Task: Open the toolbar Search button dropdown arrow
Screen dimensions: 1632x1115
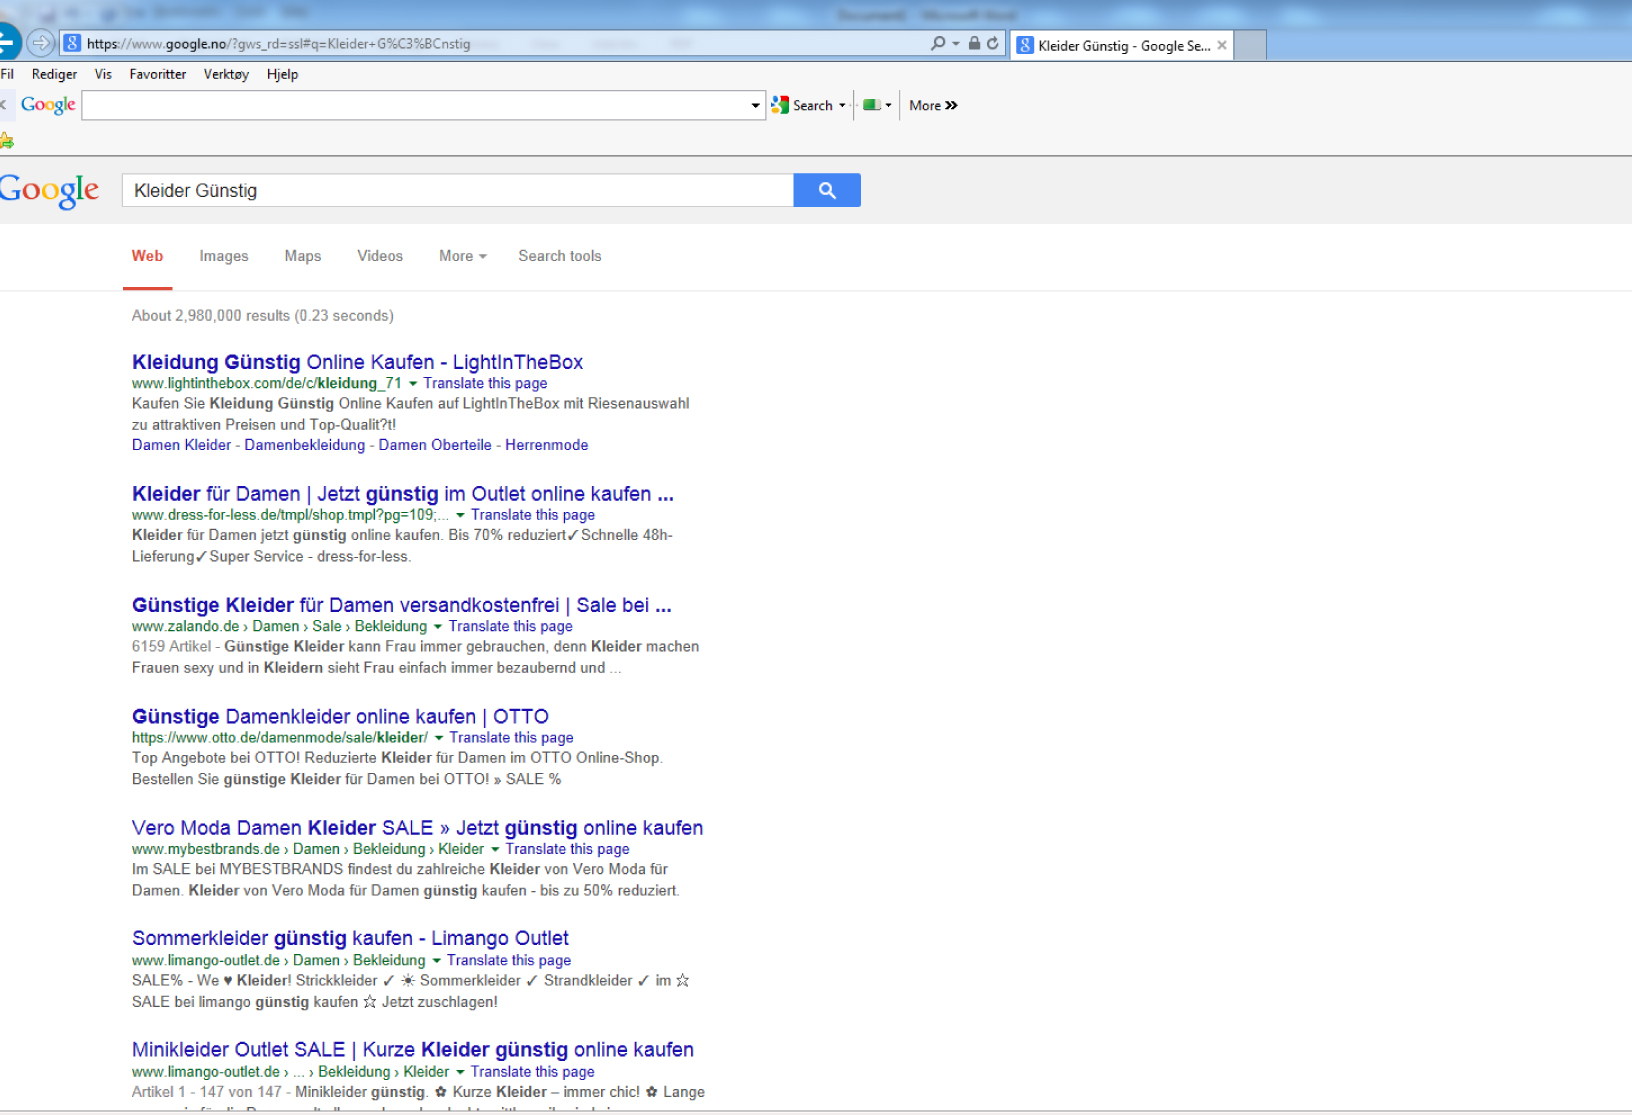Action: coord(842,105)
